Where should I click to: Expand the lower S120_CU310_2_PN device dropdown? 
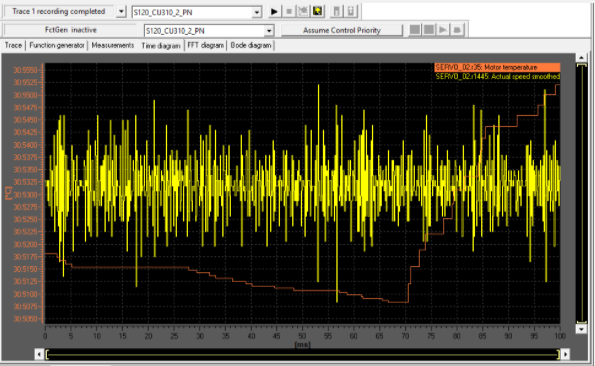269,31
